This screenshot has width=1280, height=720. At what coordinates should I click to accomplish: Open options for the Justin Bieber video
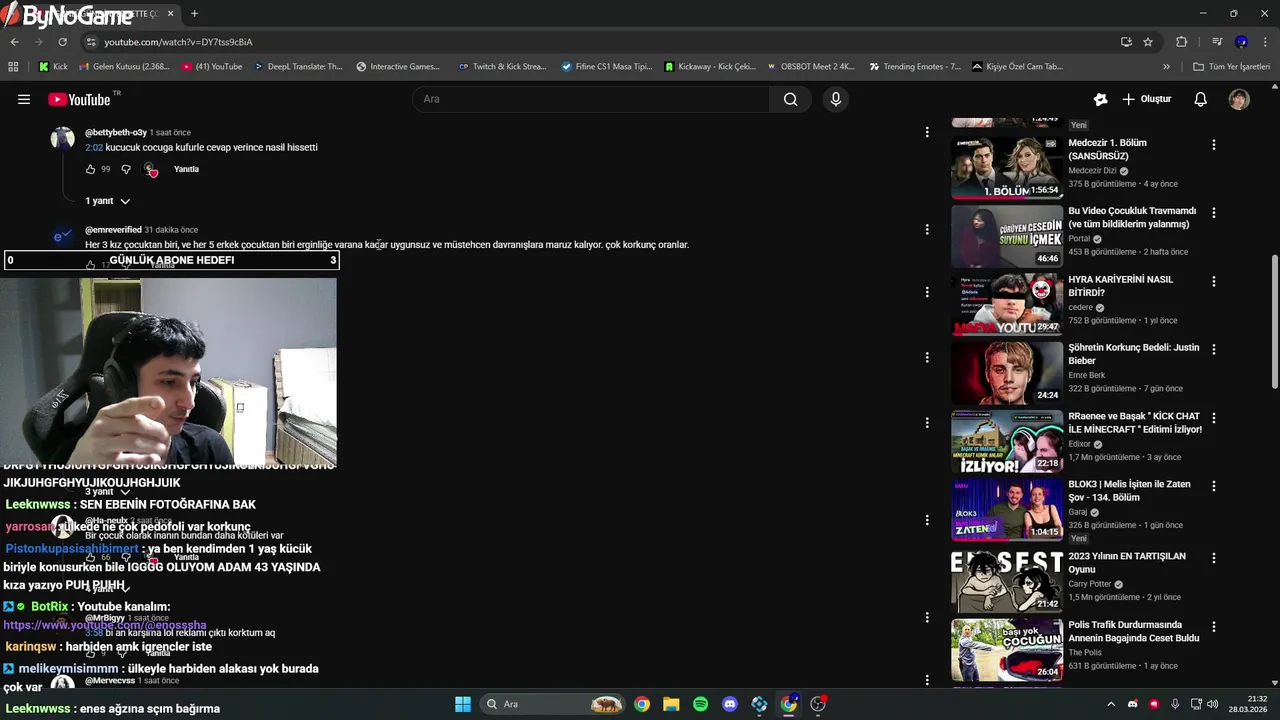click(x=1214, y=350)
